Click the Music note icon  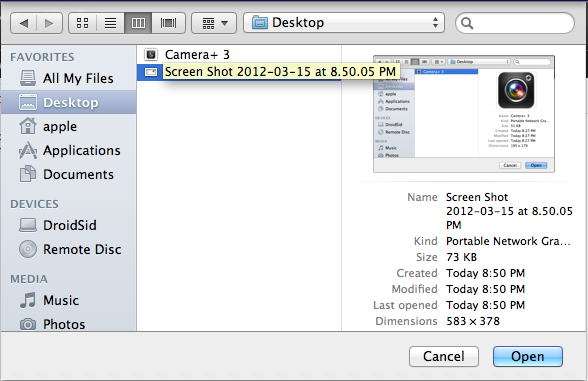click(x=28, y=300)
